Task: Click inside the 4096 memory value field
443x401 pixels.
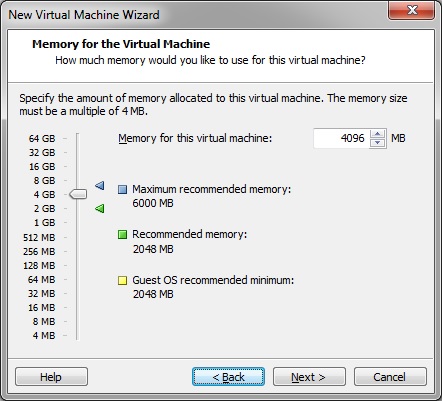Action: tap(341, 138)
